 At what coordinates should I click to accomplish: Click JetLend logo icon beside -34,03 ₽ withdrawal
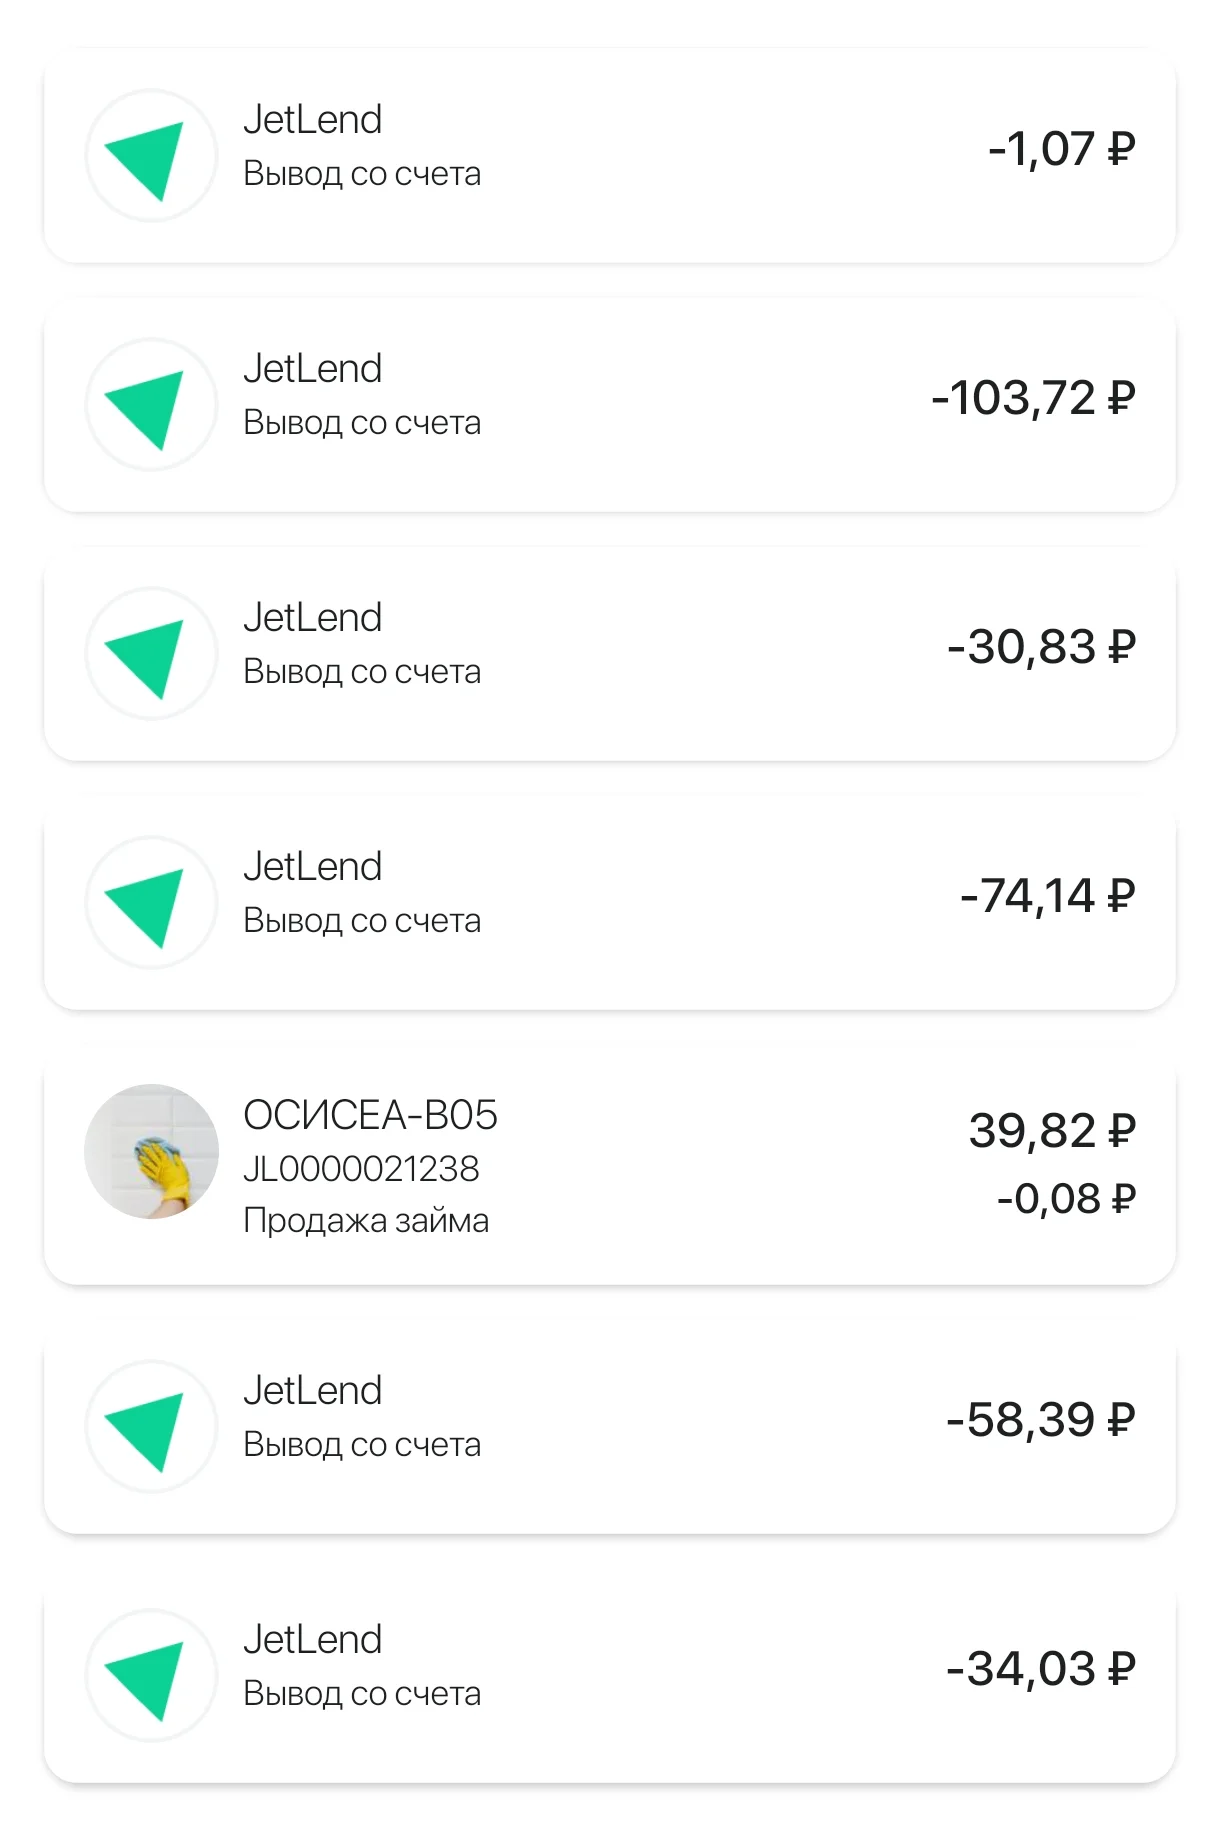point(151,1676)
